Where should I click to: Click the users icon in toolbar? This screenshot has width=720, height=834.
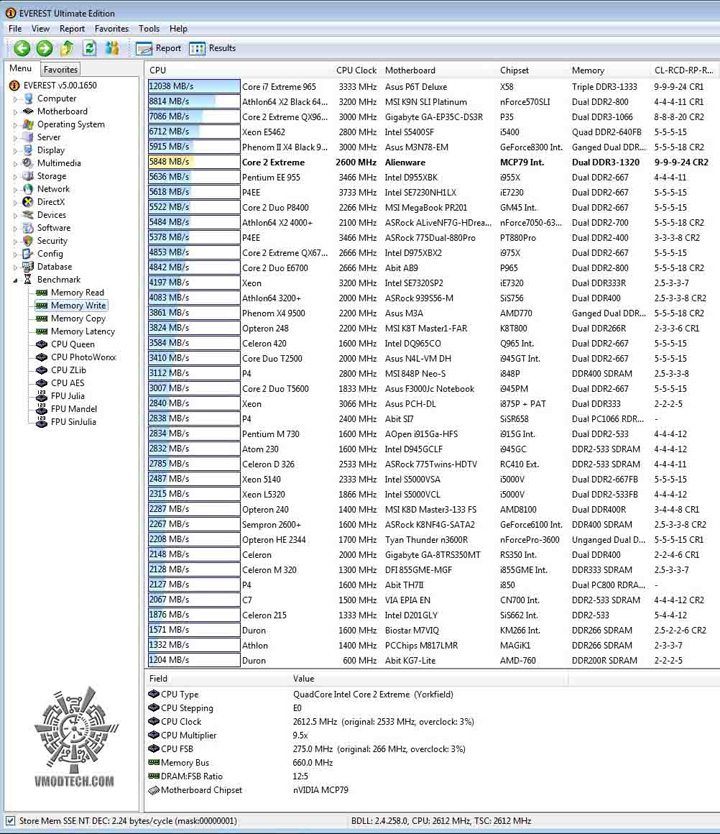click(112, 48)
